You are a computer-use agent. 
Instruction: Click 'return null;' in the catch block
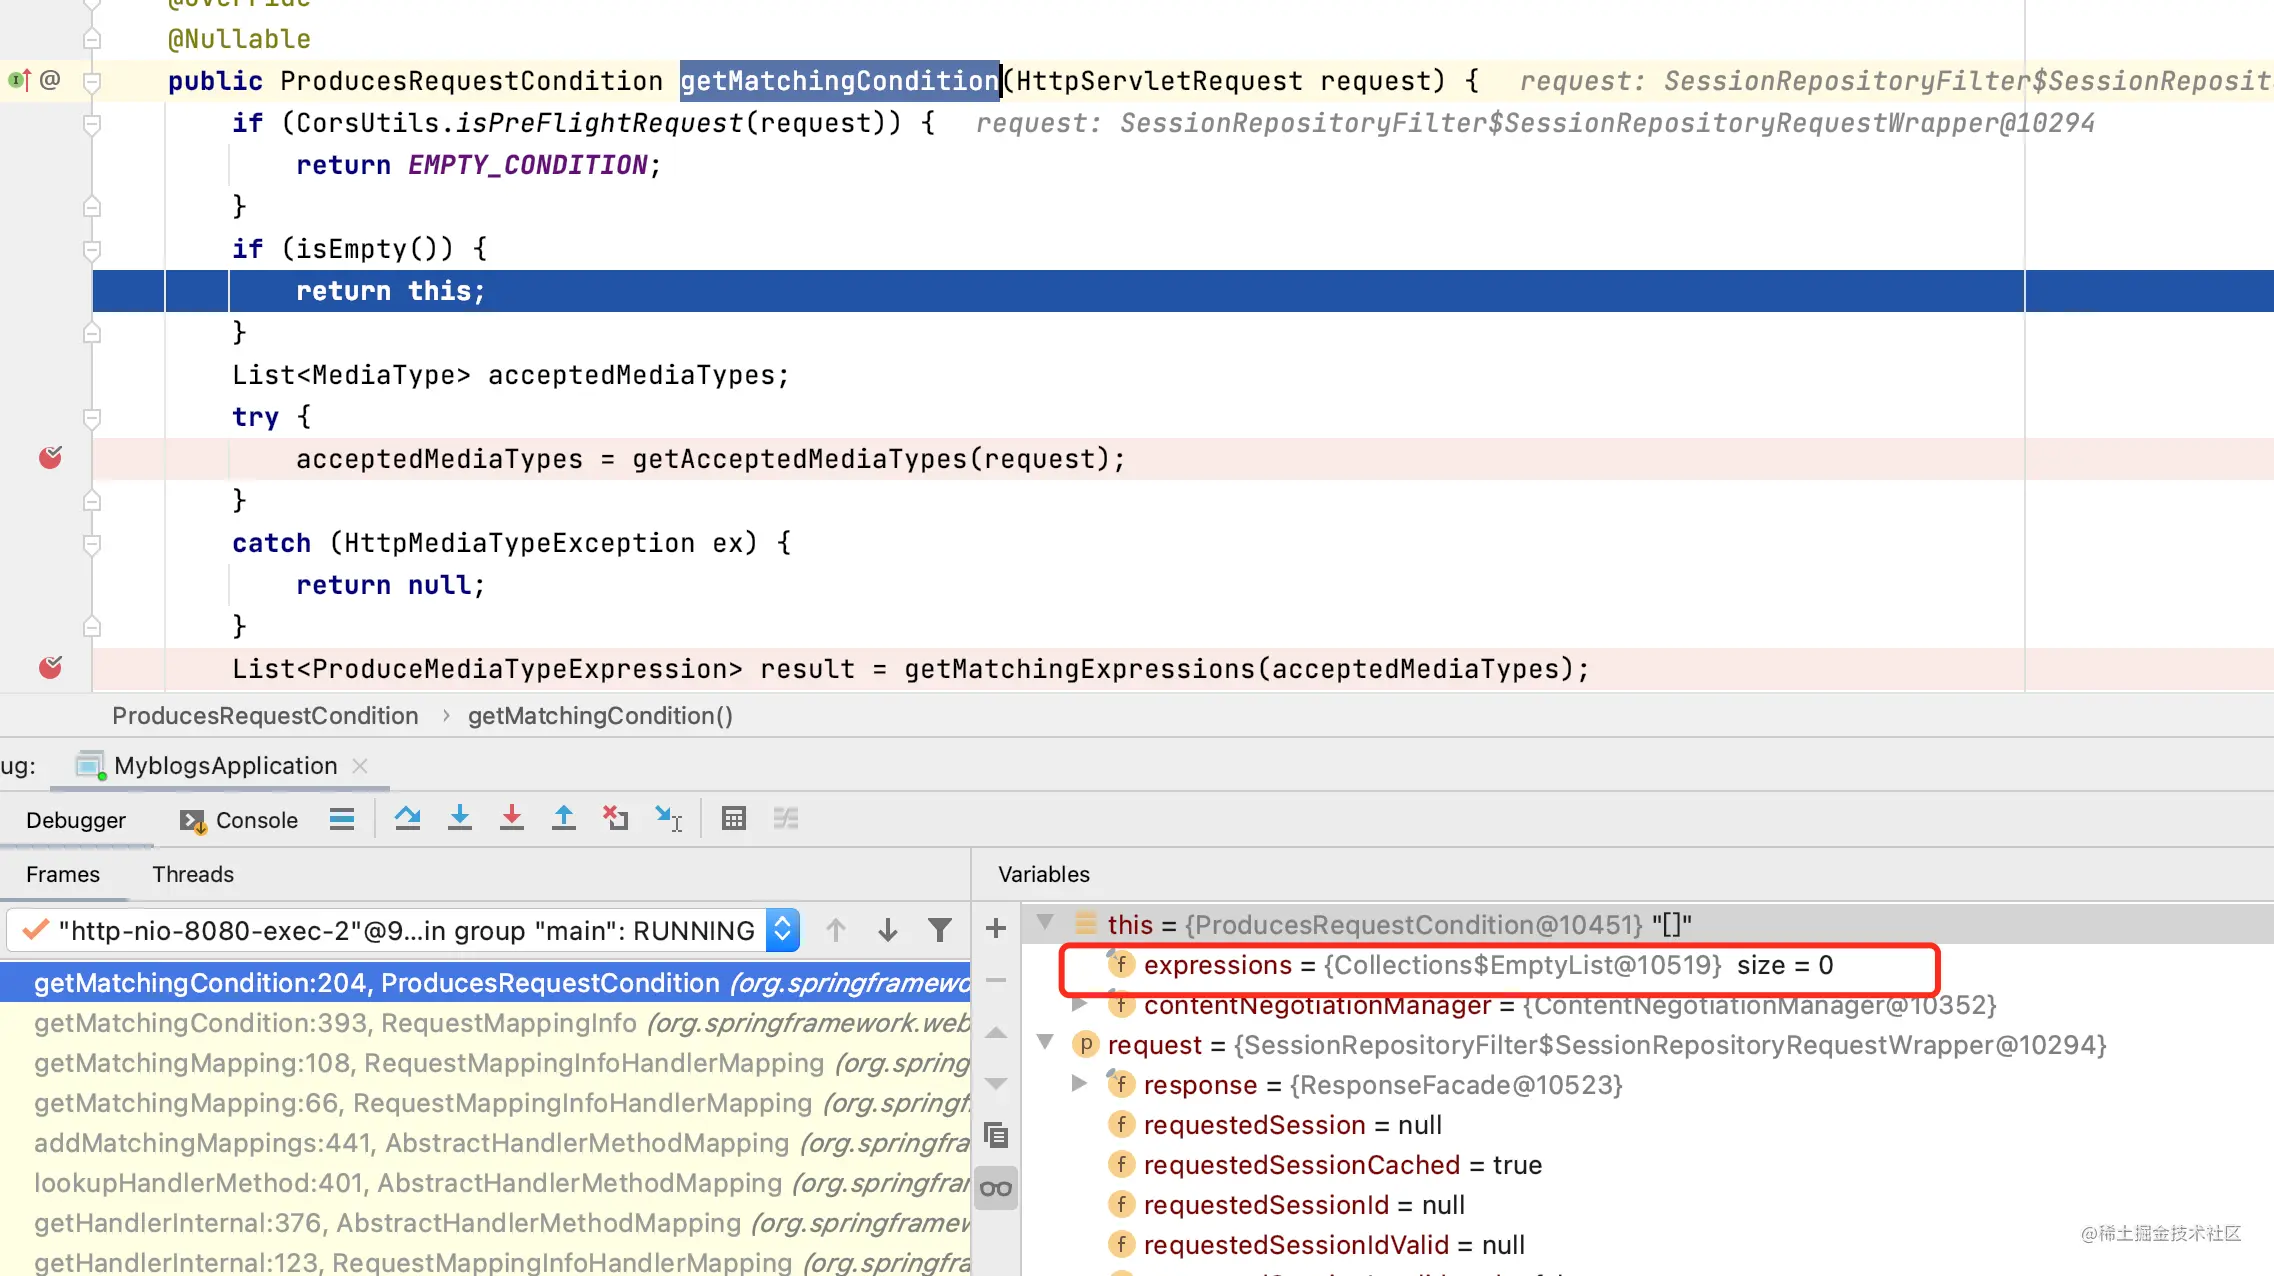[391, 585]
